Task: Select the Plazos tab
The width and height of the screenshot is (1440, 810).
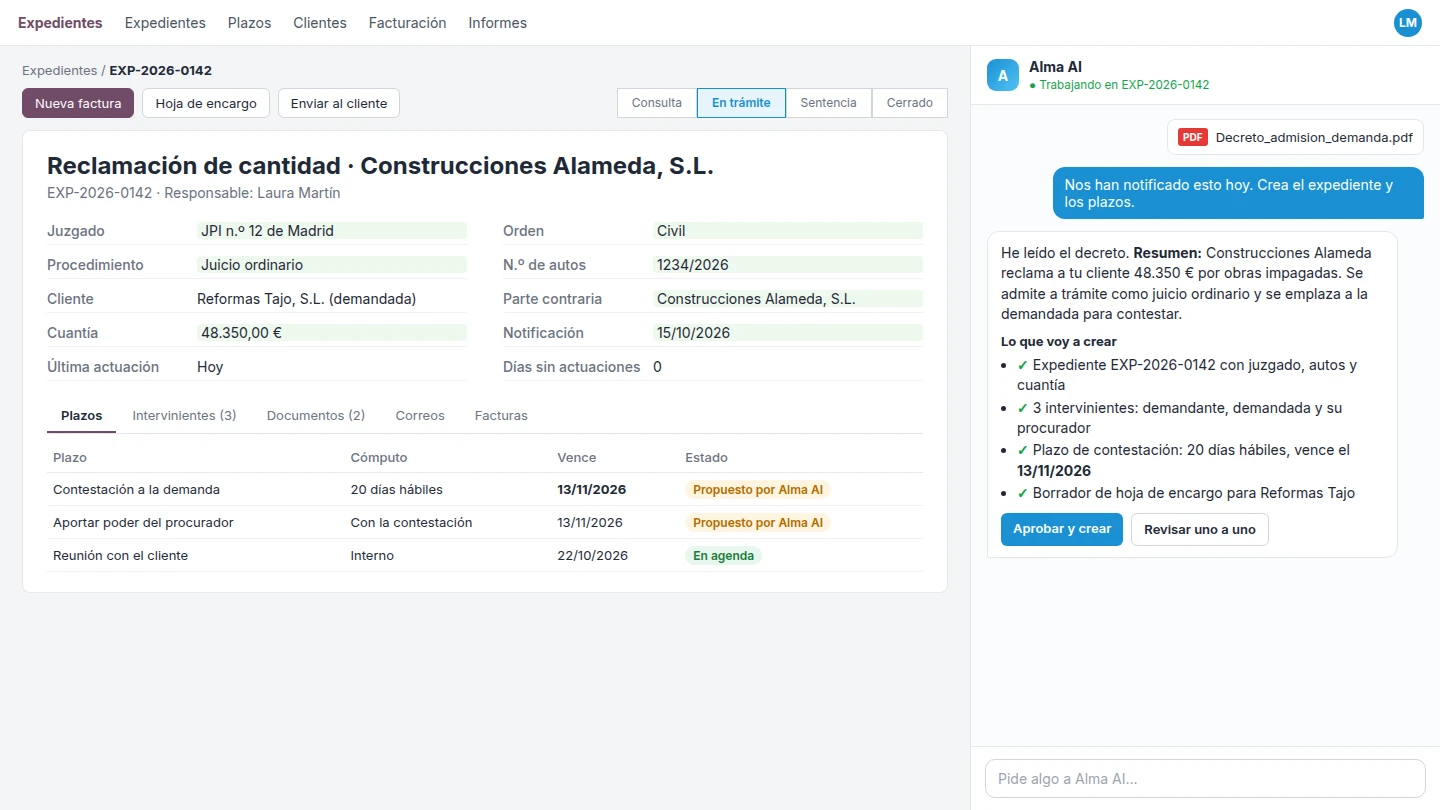Action: point(81,415)
